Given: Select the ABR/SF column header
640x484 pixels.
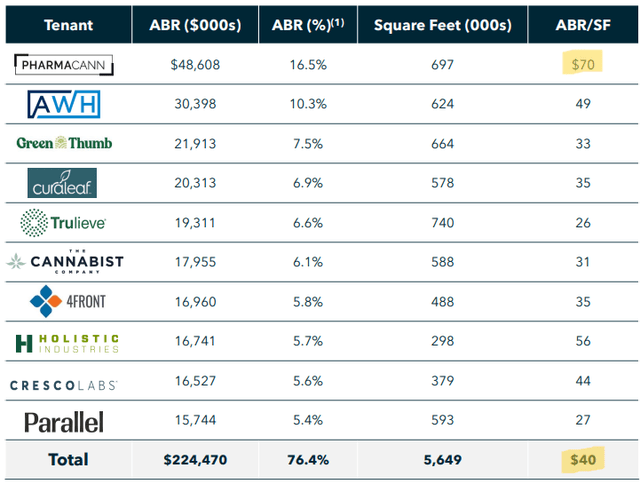Looking at the screenshot, I should [583, 25].
